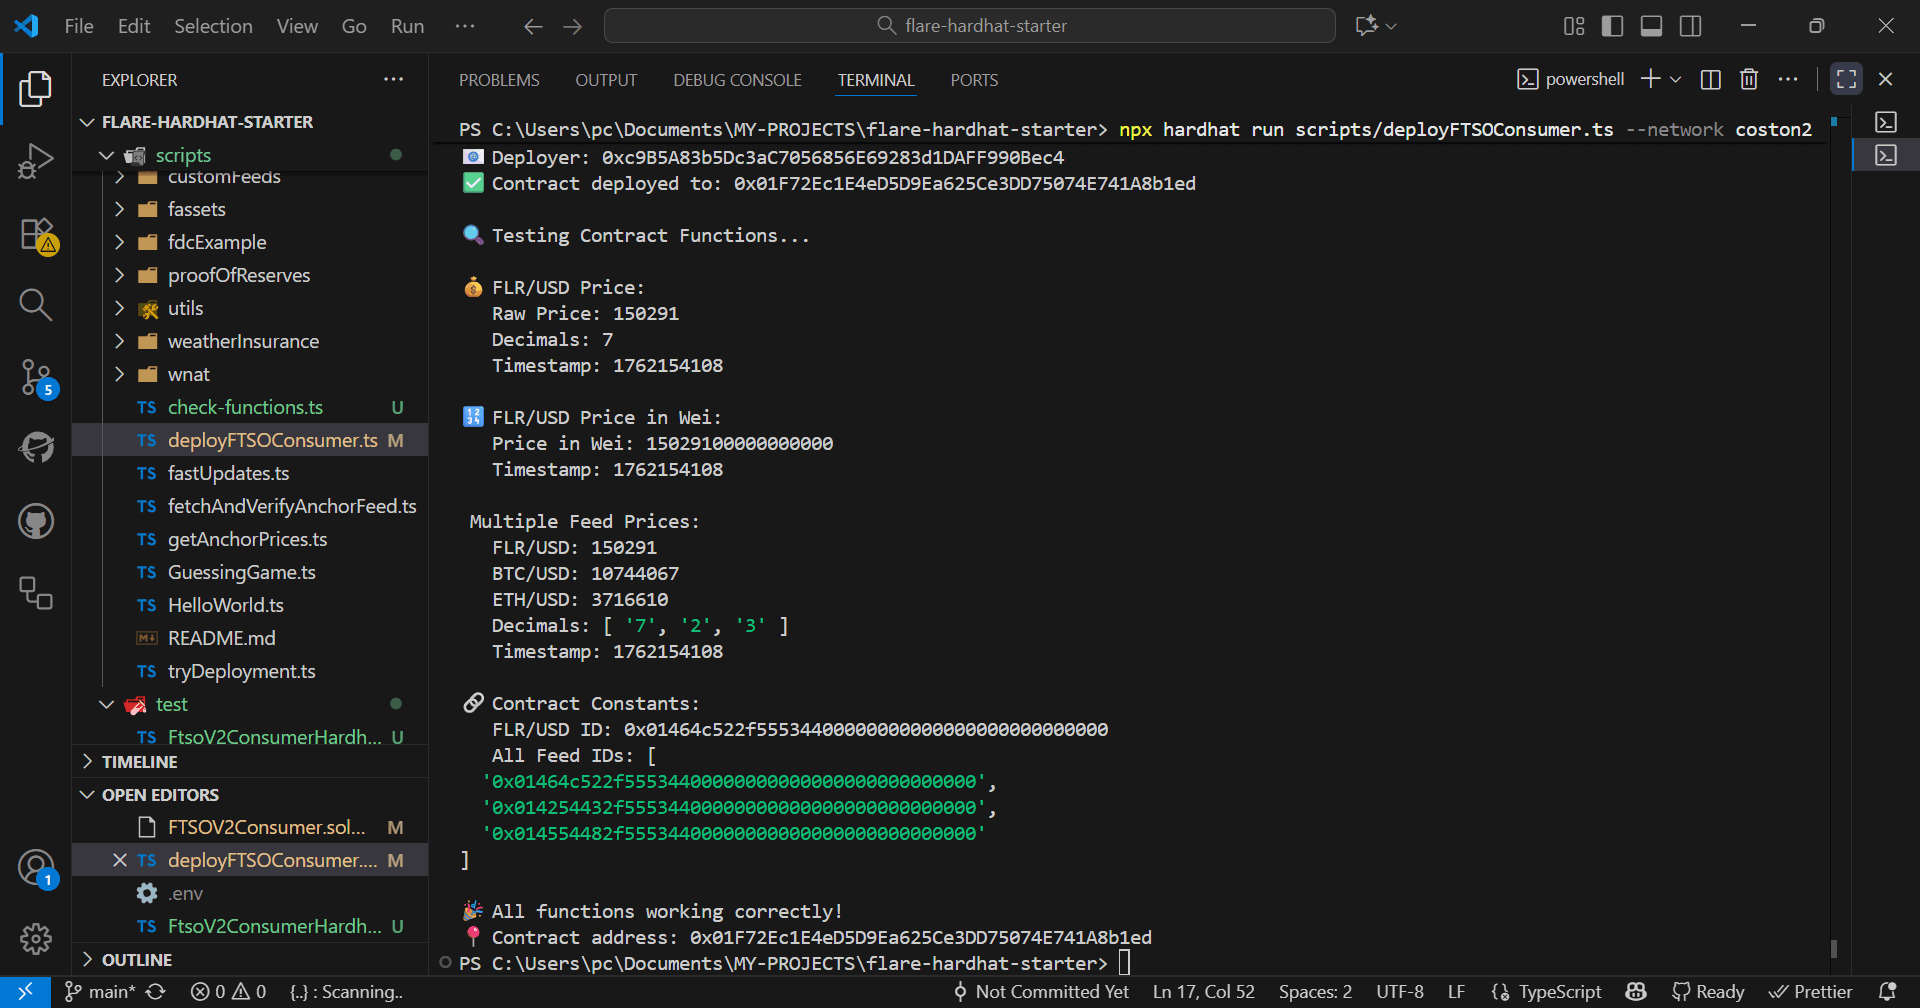Open the Run and Debug view
The image size is (1920, 1008).
[36, 160]
